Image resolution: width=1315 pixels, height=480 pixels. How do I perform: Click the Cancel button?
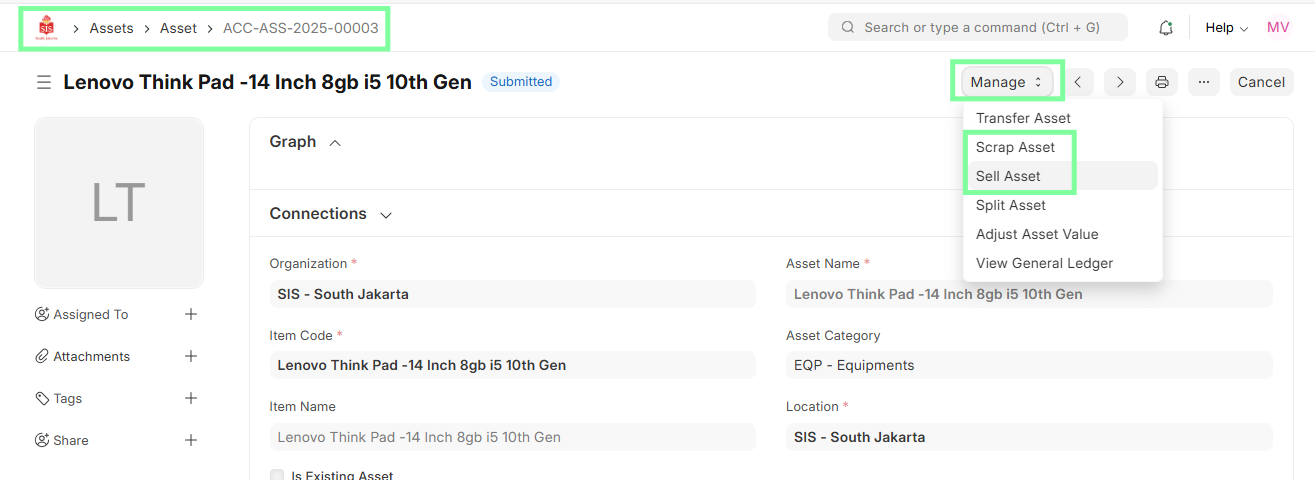(1261, 82)
